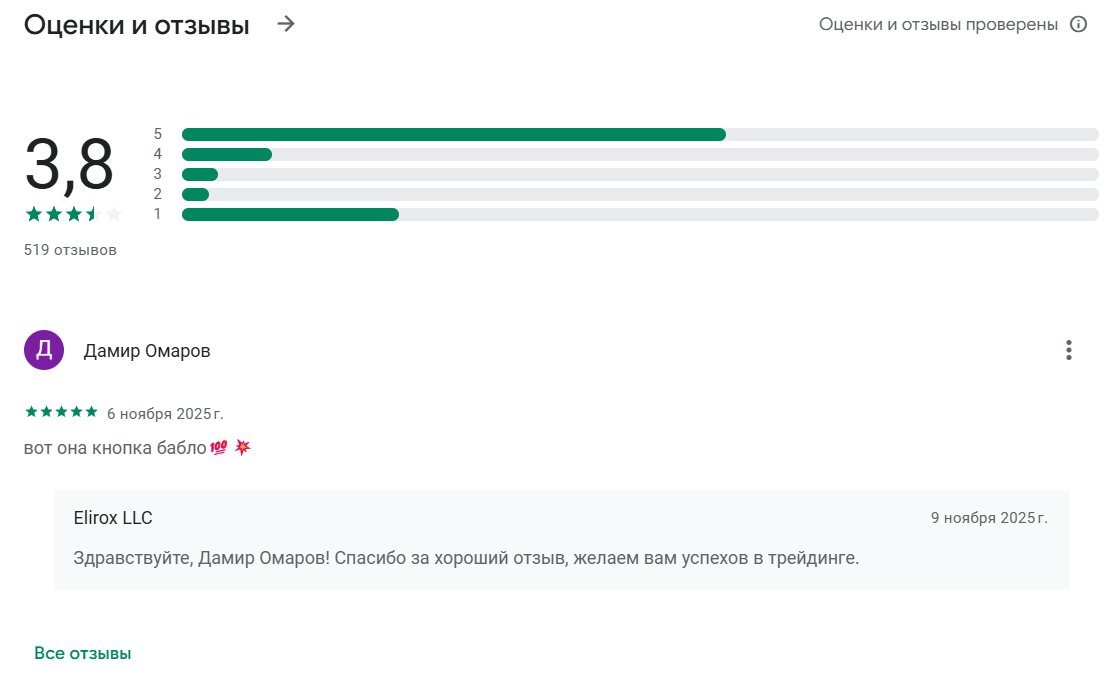Click the 1-star rating bar

pos(640,214)
